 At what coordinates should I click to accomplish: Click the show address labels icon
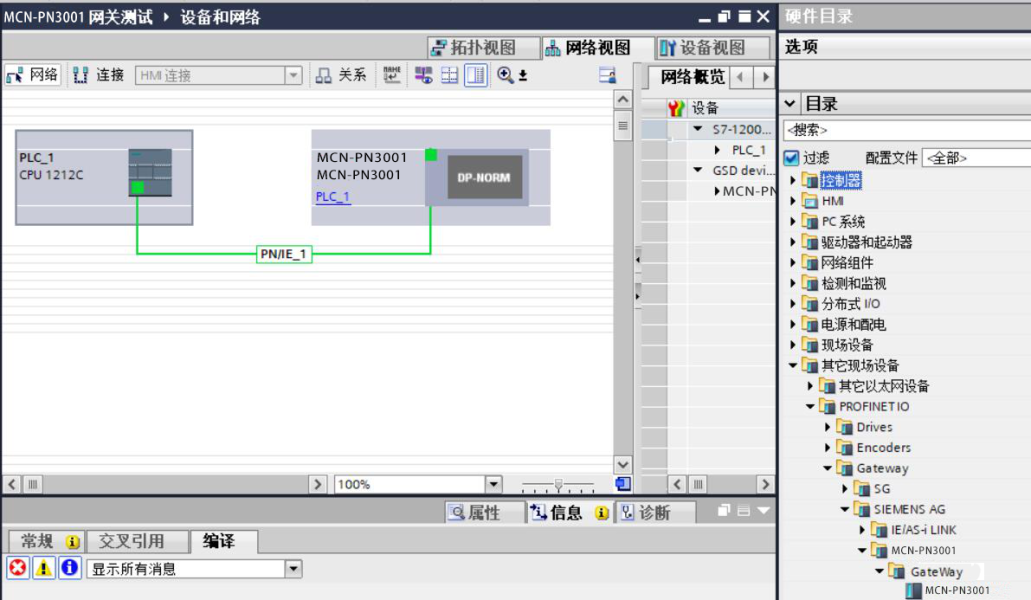[424, 75]
